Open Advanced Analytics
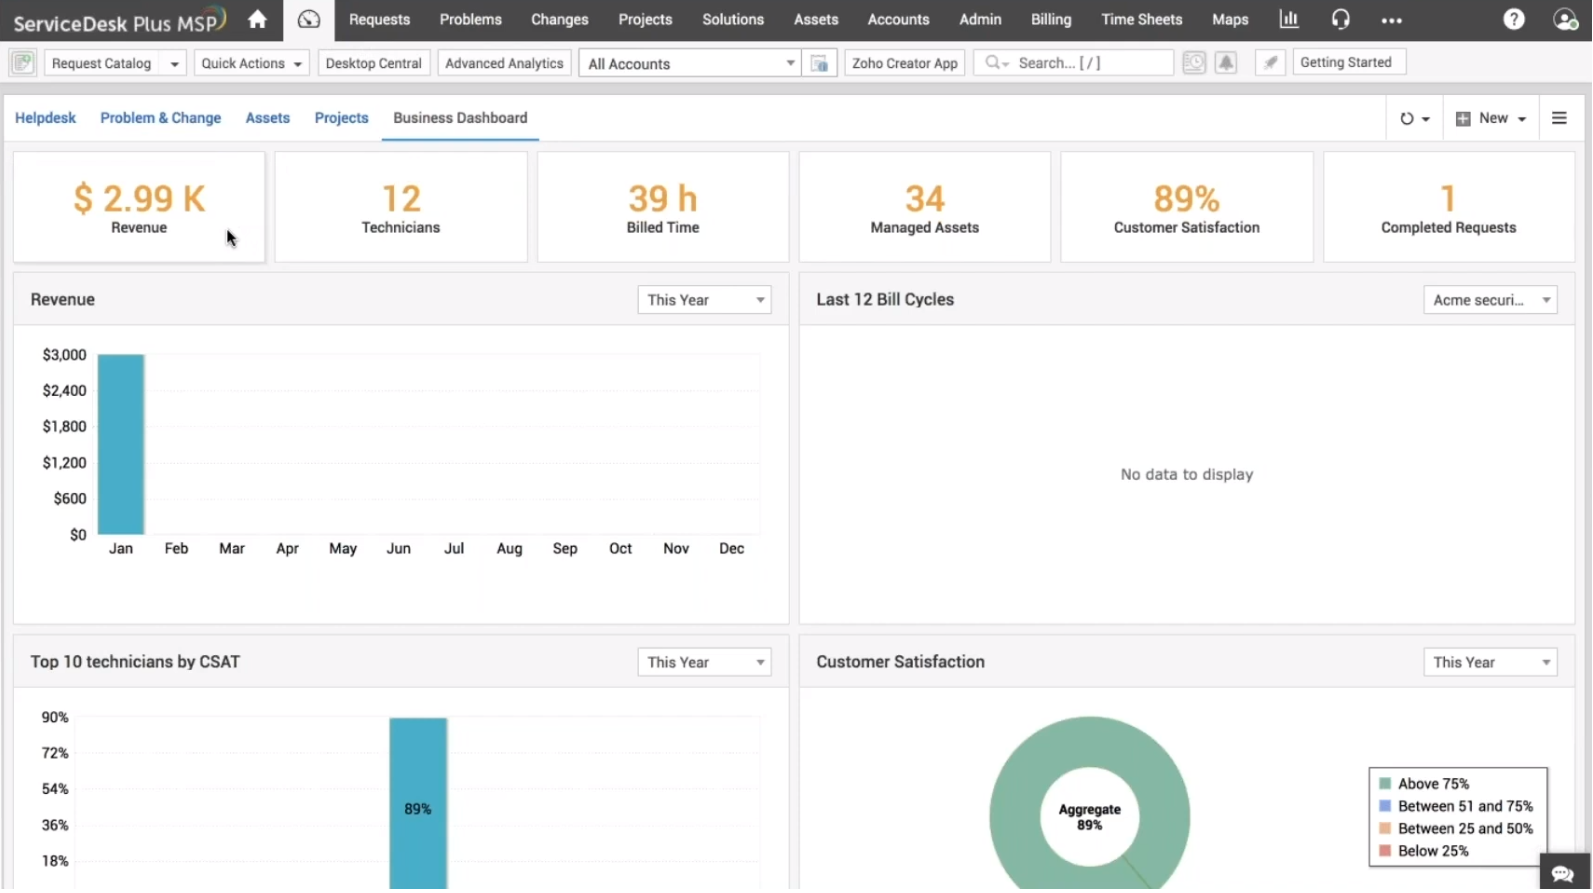The image size is (1593, 893). pyautogui.click(x=504, y=63)
